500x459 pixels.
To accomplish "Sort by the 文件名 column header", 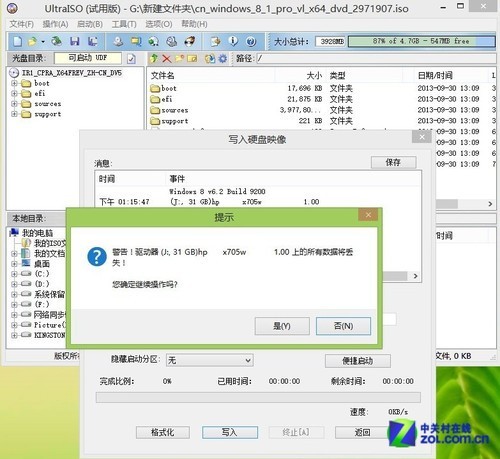I will [211, 76].
